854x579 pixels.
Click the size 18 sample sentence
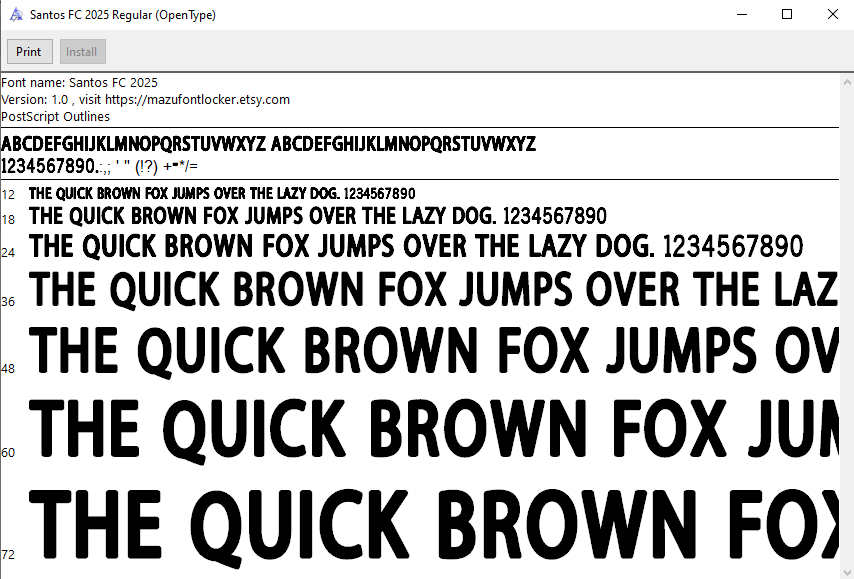[x=318, y=216]
